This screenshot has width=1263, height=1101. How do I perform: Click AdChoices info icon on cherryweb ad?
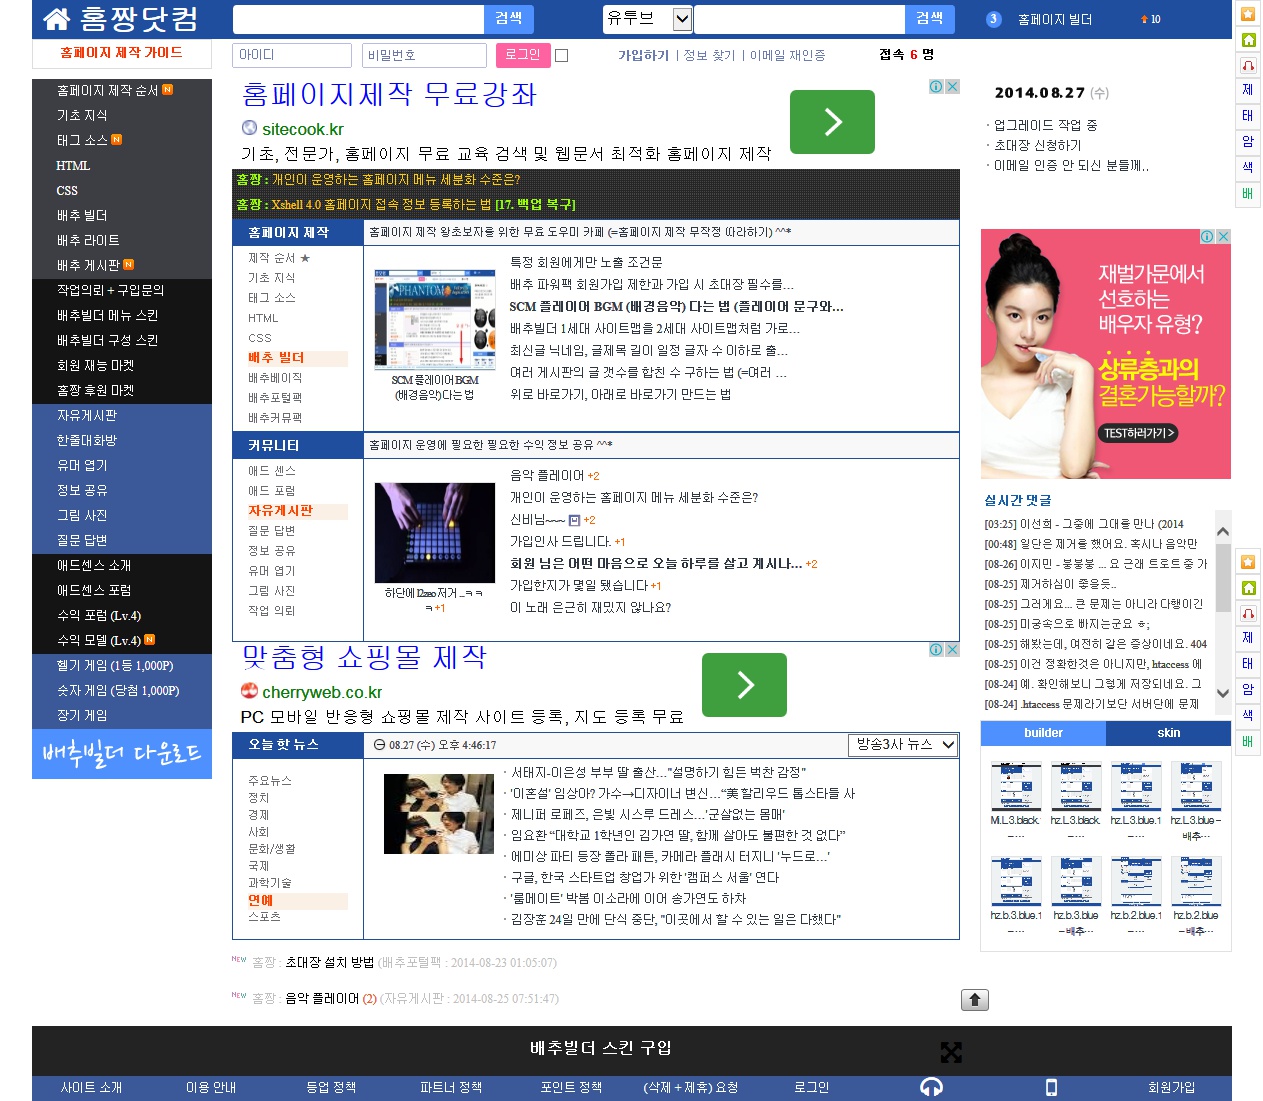[x=936, y=650]
